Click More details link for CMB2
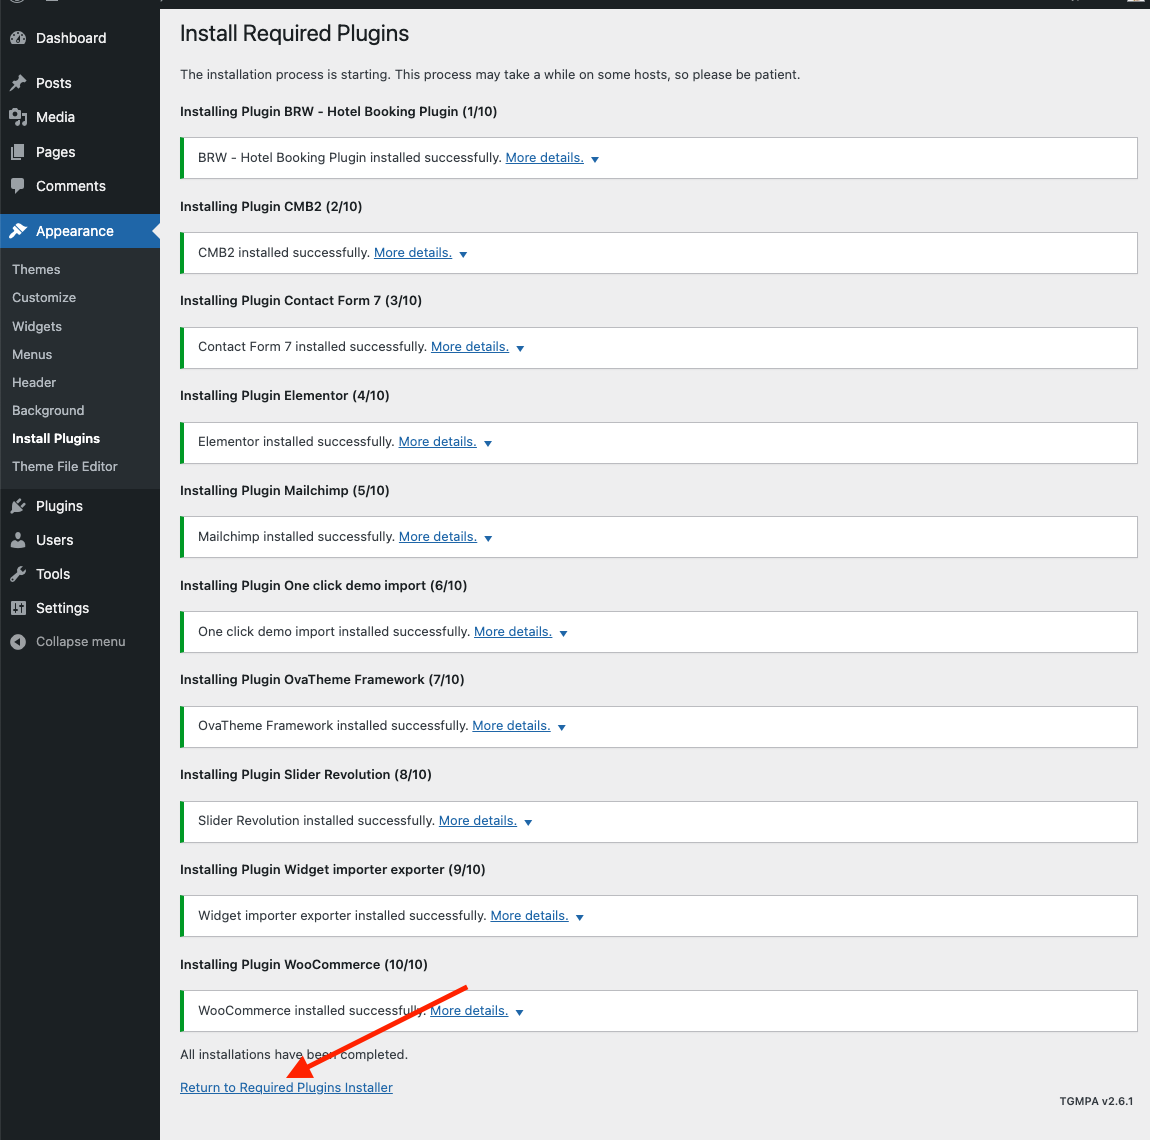The image size is (1150, 1140). 413,253
